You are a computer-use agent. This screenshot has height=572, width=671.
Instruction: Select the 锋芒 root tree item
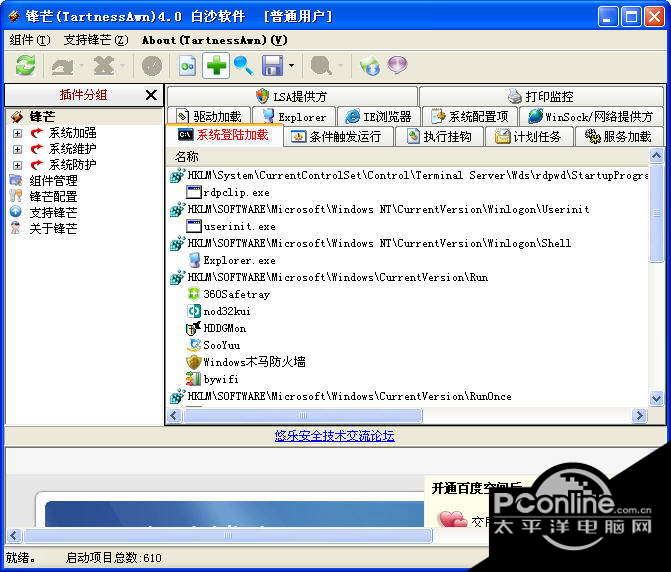[x=42, y=116]
